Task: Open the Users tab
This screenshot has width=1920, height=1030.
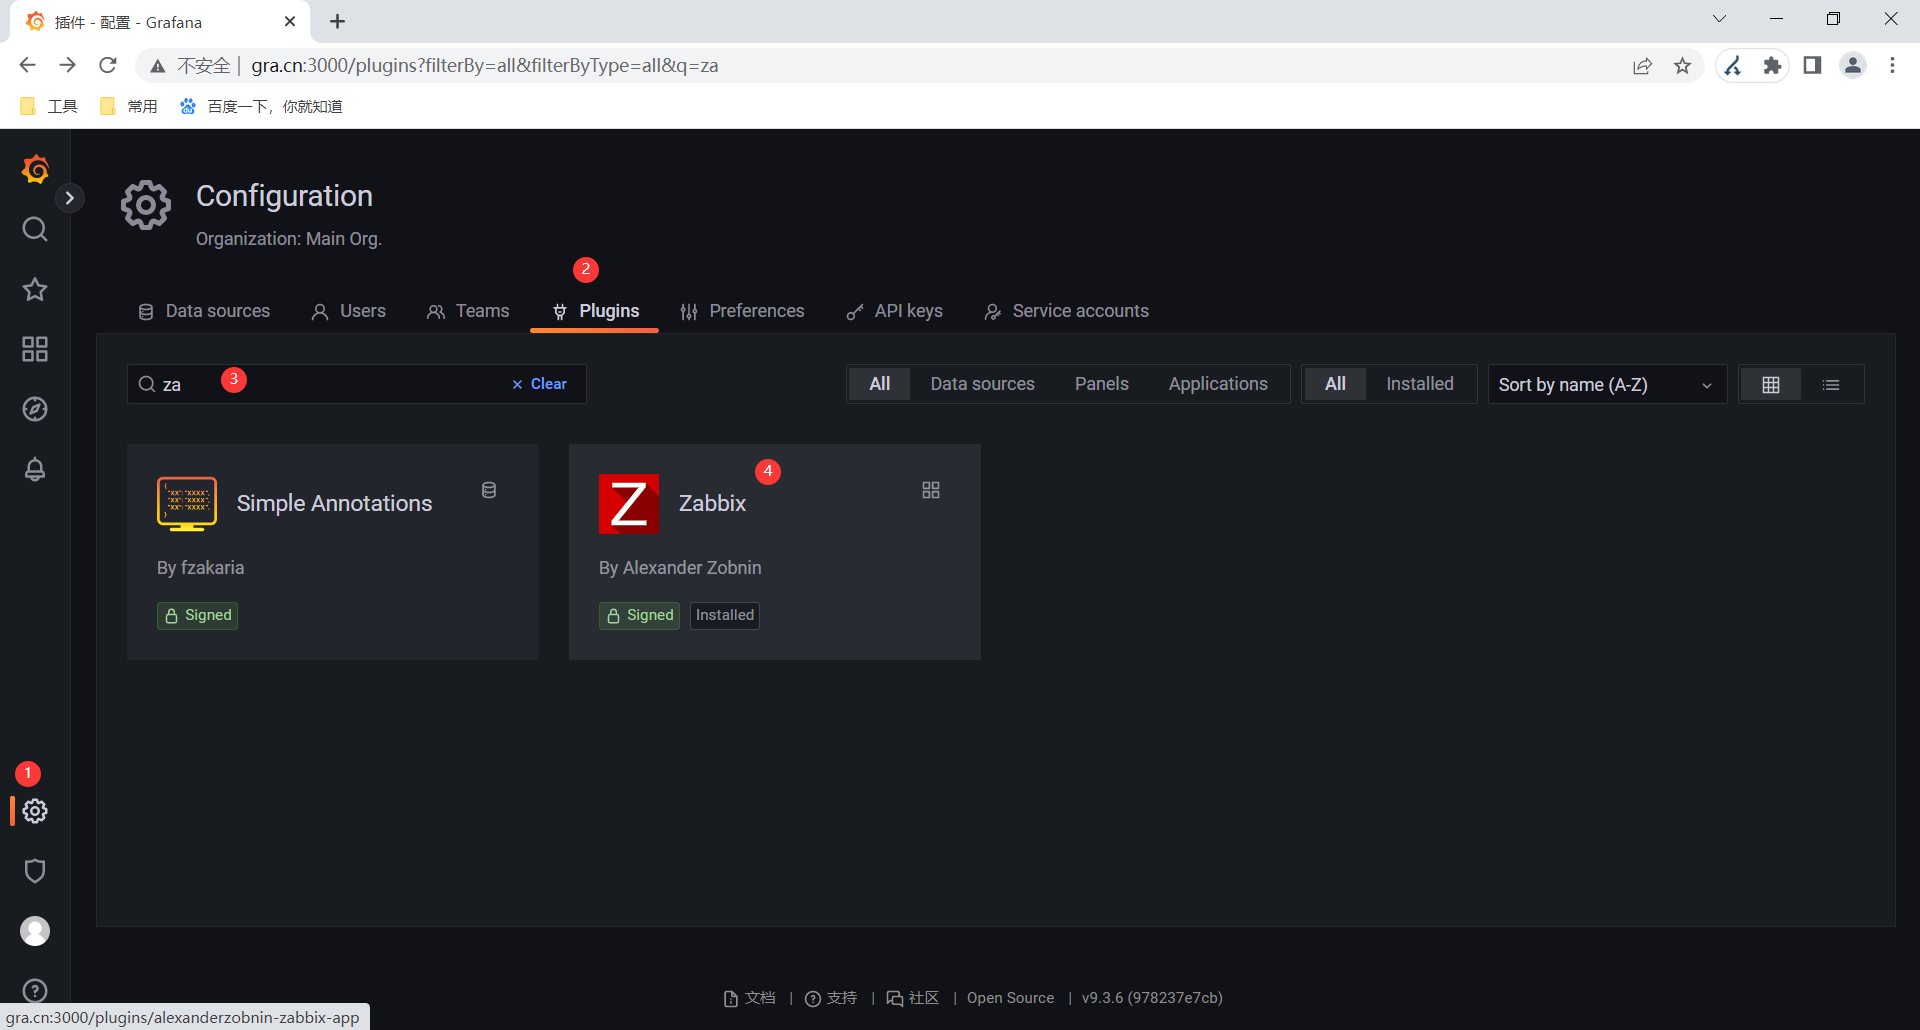Action: pyautogui.click(x=349, y=311)
